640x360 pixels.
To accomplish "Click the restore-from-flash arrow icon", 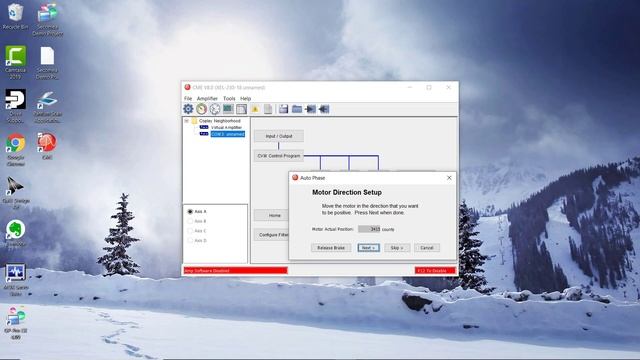I will pos(324,109).
